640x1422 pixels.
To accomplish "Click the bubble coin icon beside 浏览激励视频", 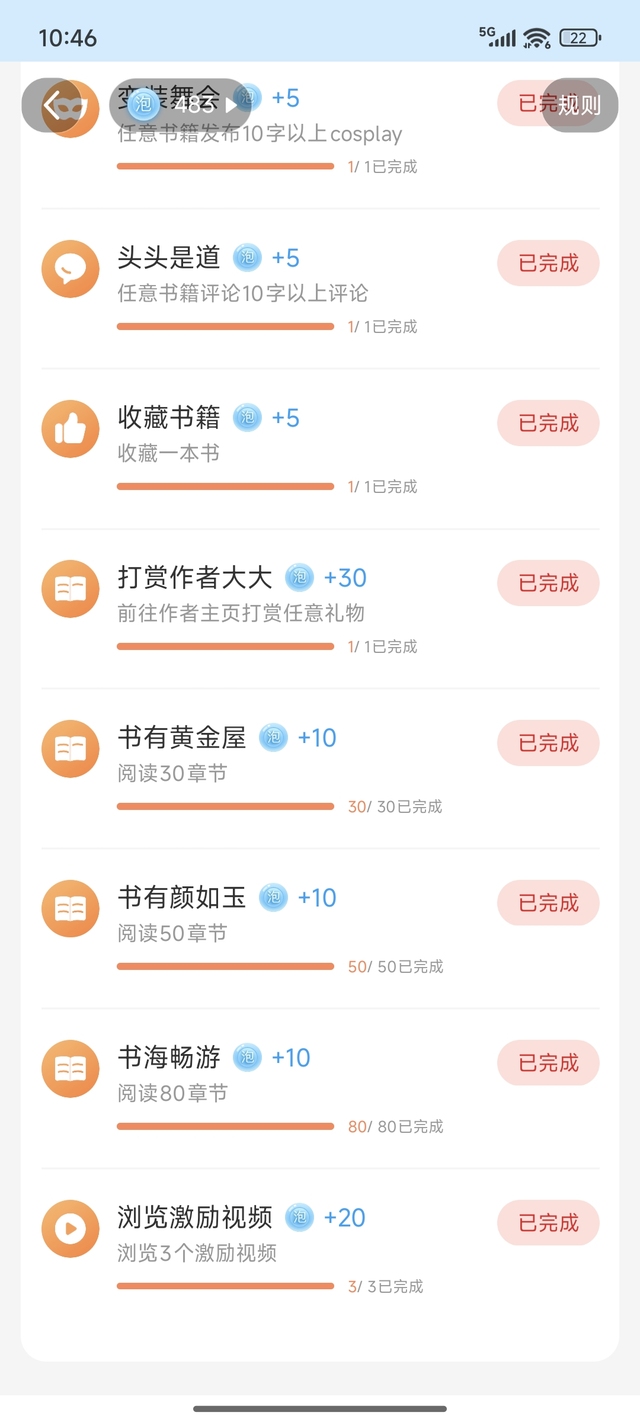I will pyautogui.click(x=299, y=1217).
